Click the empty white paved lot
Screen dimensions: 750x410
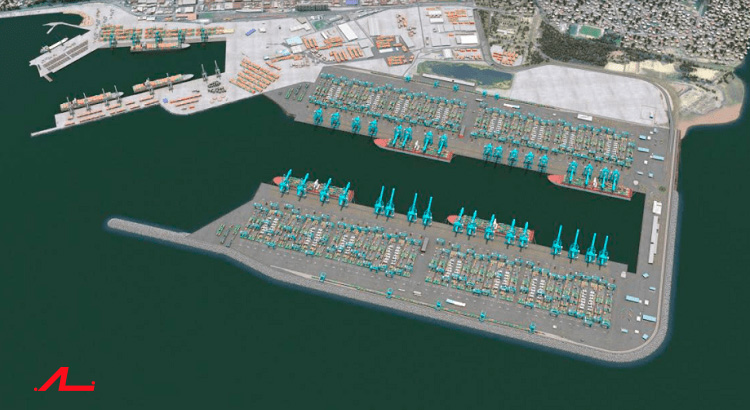[x=586, y=93]
